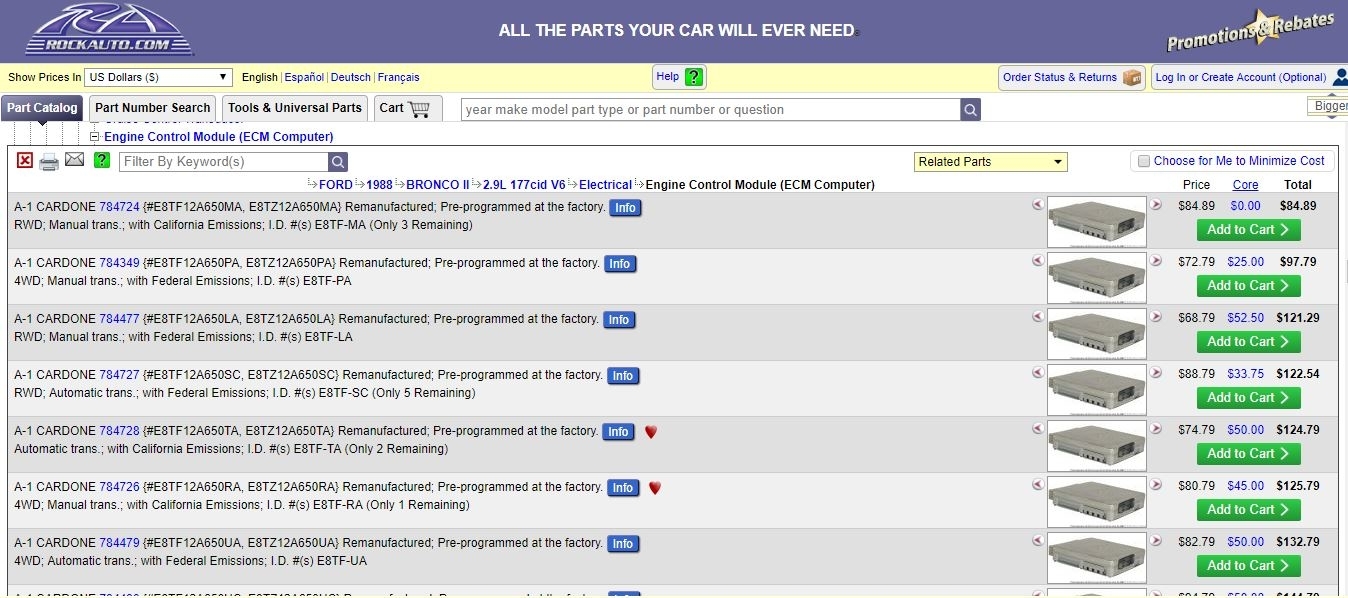Image resolution: width=1348 pixels, height=598 pixels.
Task: Click Info button for part 784479
Action: 623,544
